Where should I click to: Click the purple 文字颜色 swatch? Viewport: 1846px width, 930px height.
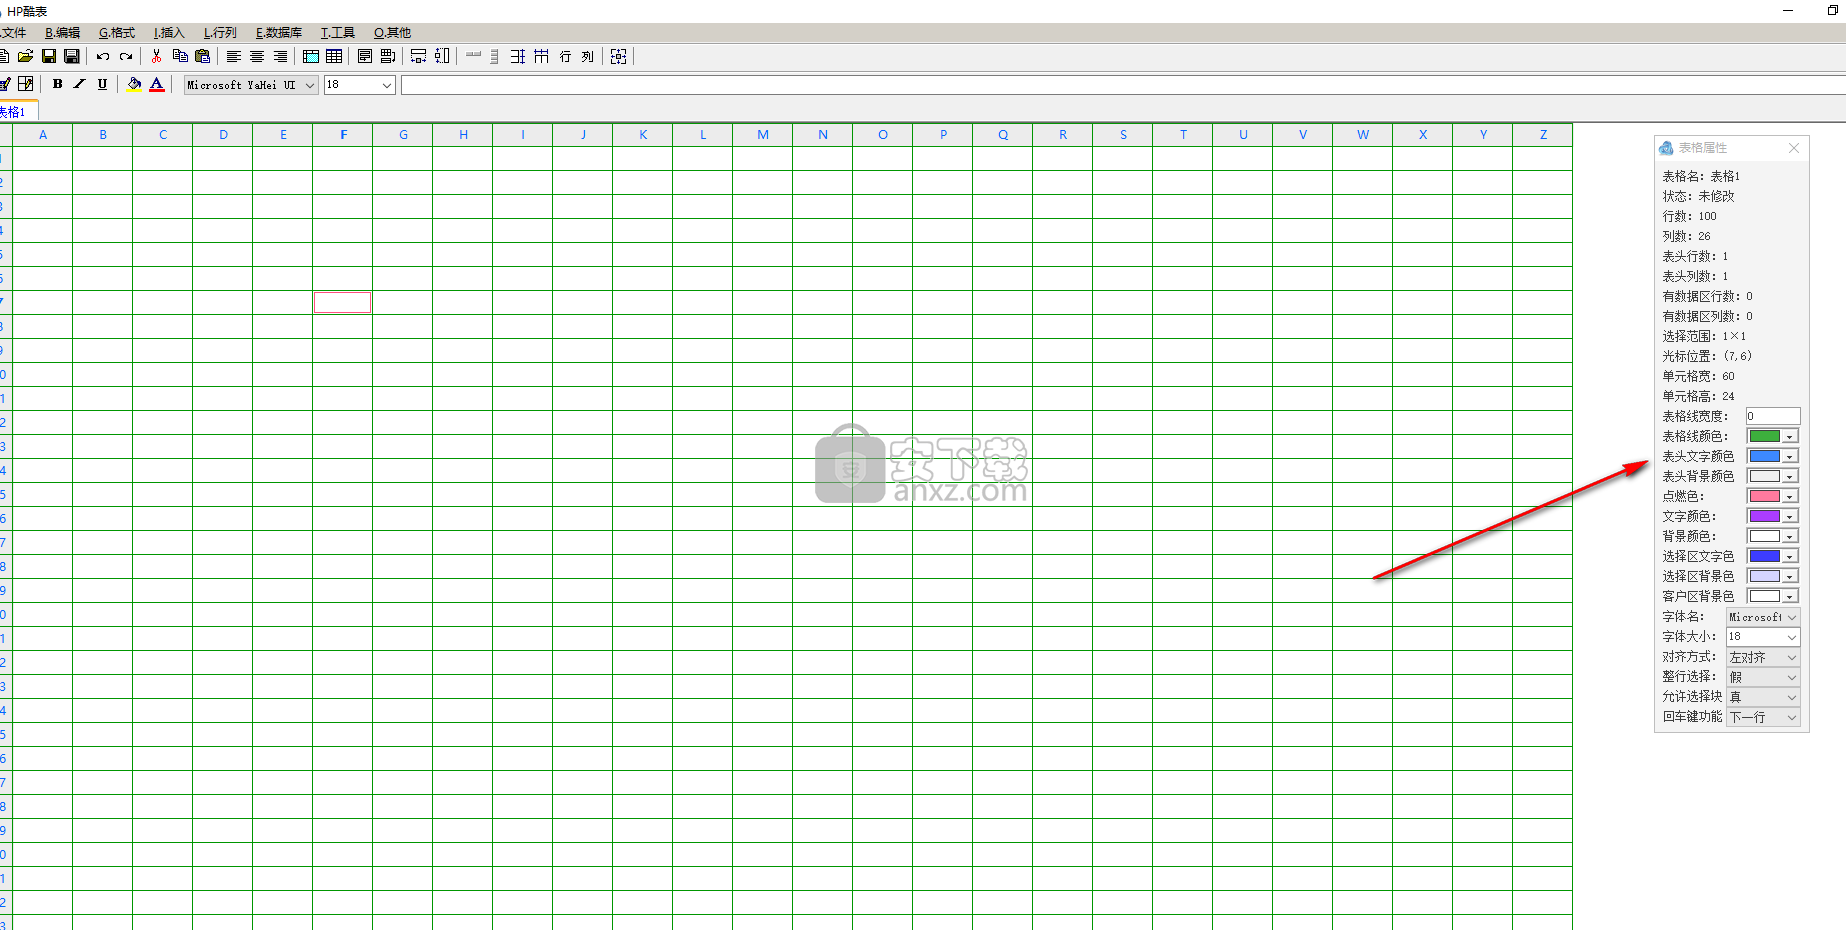(x=1765, y=516)
